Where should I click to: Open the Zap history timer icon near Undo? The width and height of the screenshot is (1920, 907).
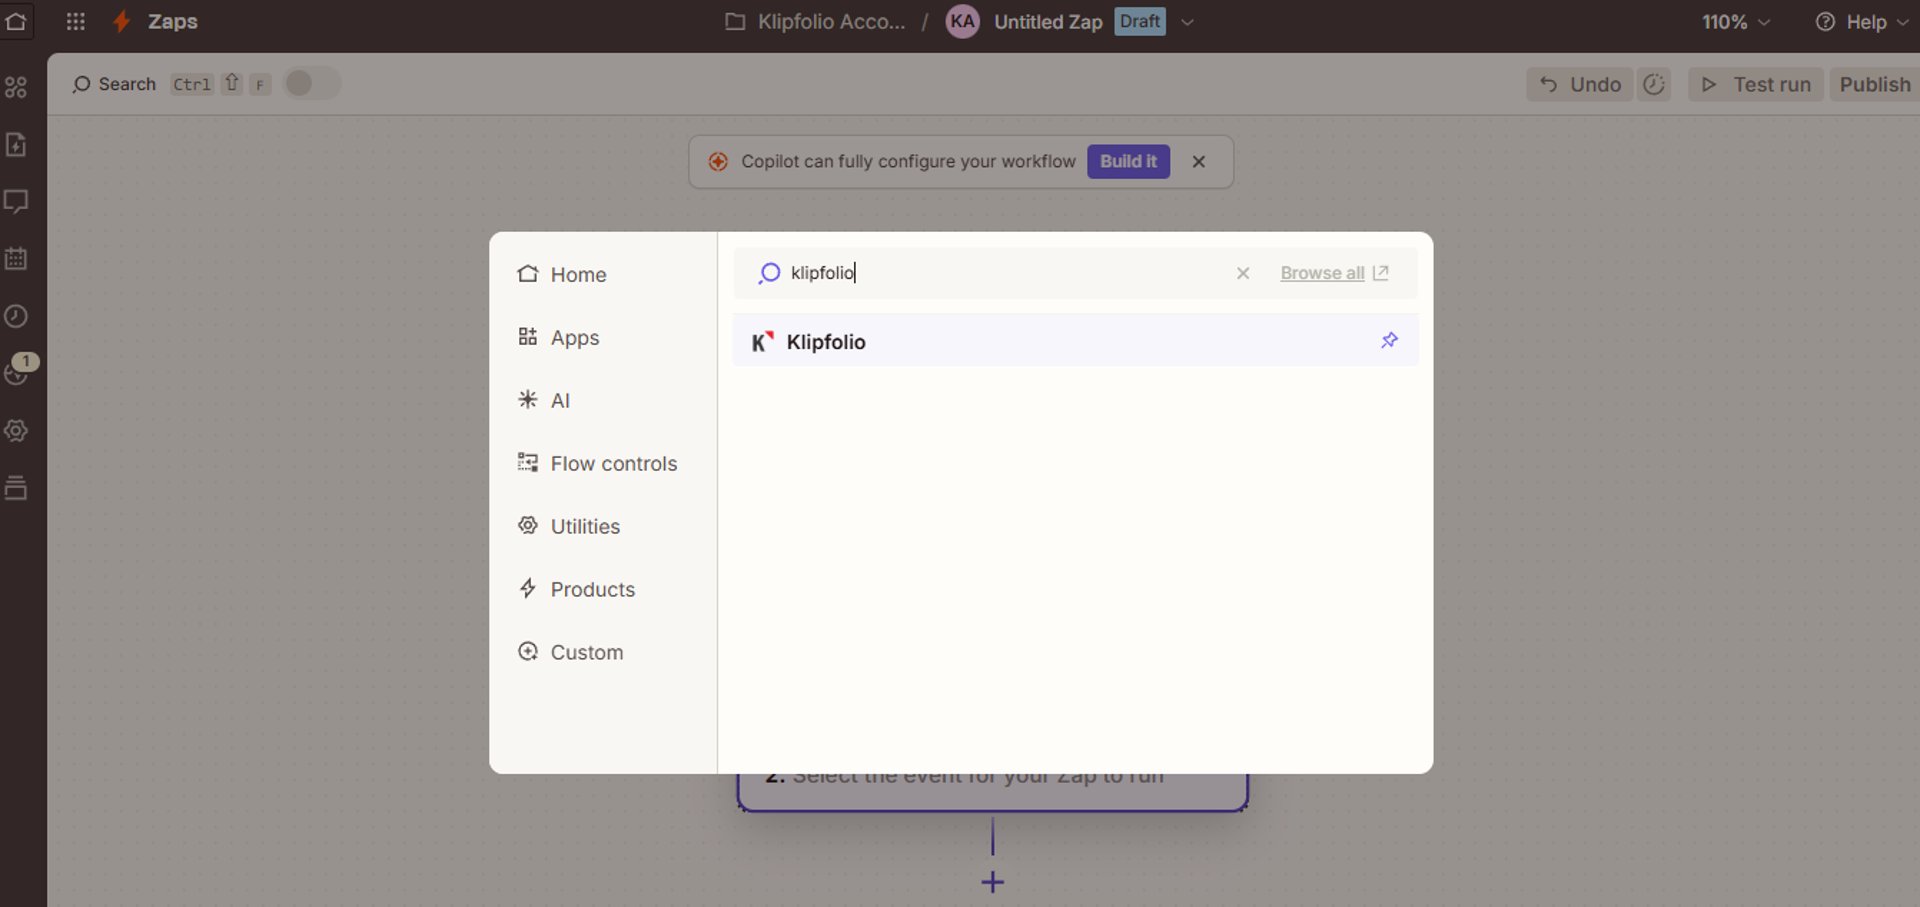tap(1654, 84)
